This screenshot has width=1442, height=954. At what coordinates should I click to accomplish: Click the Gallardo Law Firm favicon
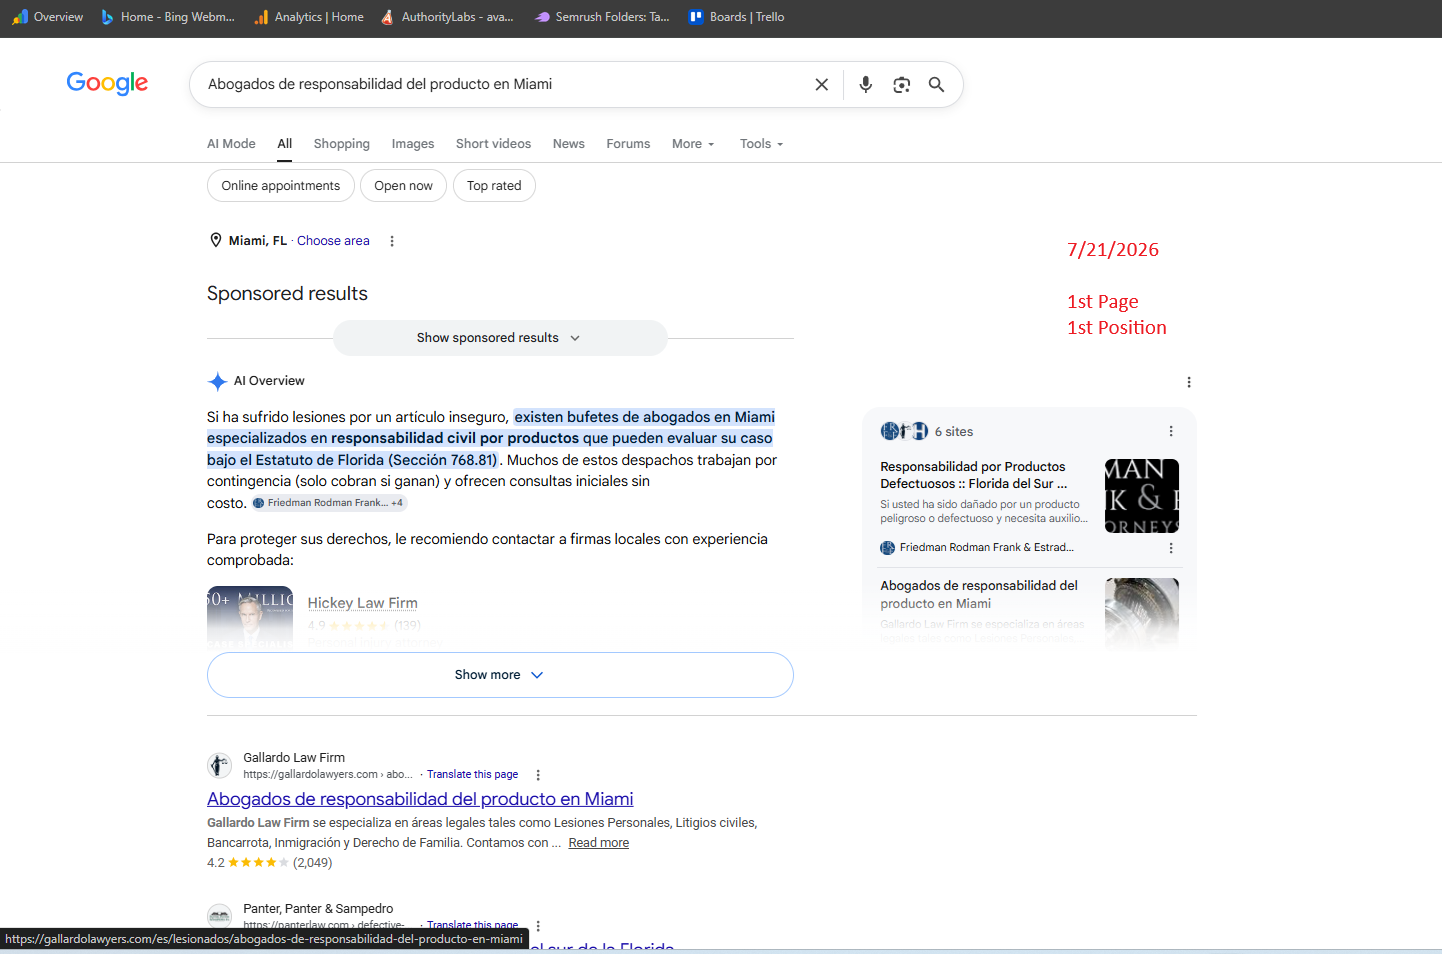pos(219,766)
